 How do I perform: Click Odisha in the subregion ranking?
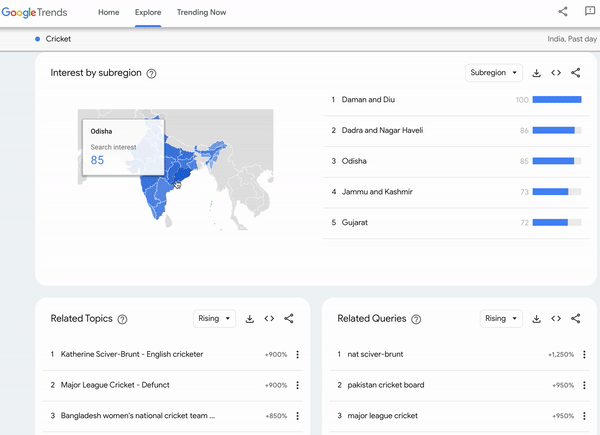456,161
